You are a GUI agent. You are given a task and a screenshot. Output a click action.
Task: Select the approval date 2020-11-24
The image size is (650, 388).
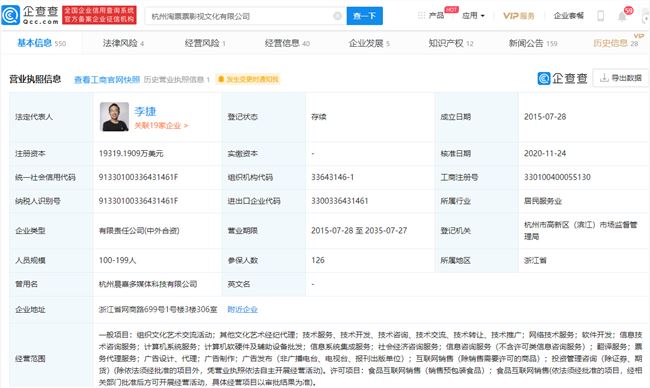tap(545, 153)
